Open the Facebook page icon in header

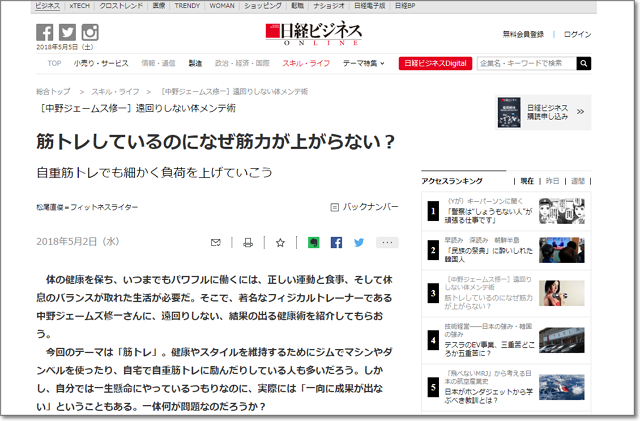(44, 33)
